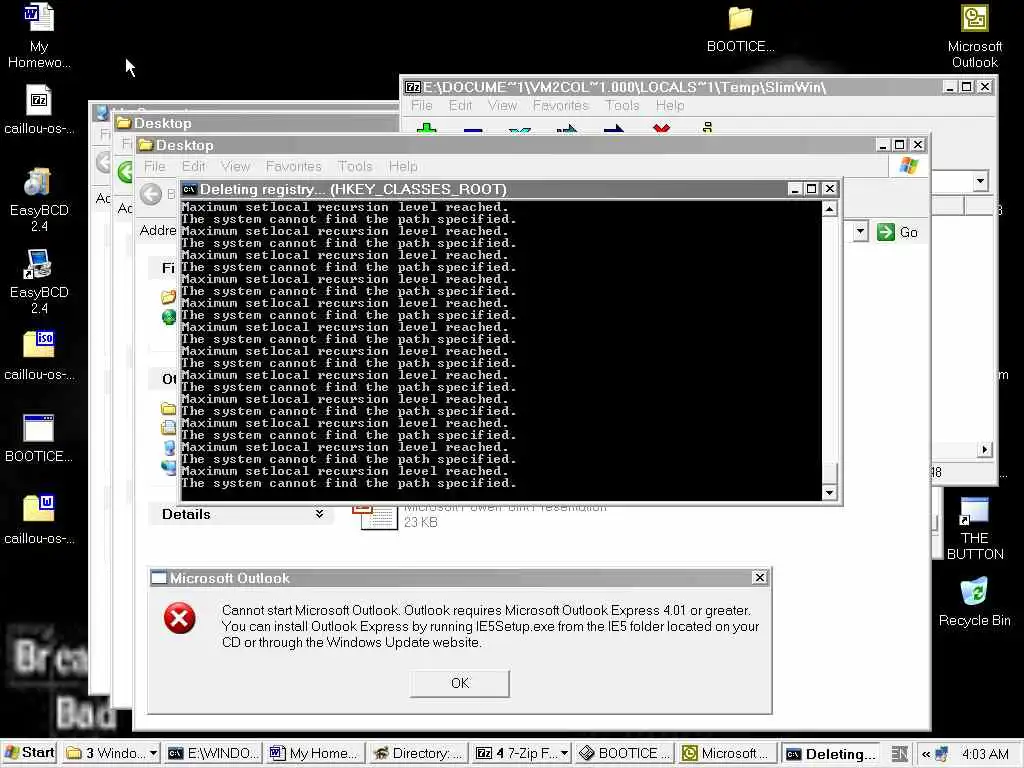This screenshot has height=768, width=1024.
Task: Open the 7-Zip window's View menu
Action: point(503,105)
